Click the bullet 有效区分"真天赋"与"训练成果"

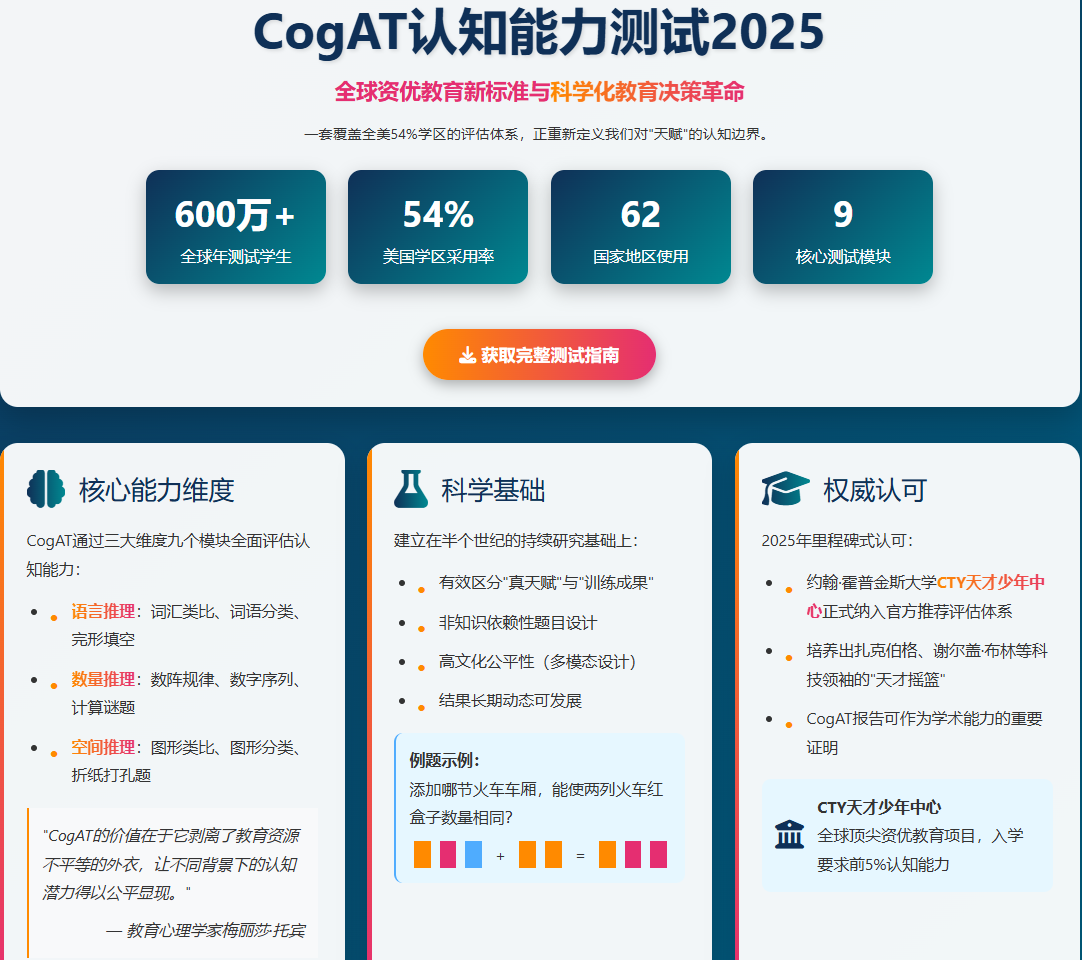546,583
